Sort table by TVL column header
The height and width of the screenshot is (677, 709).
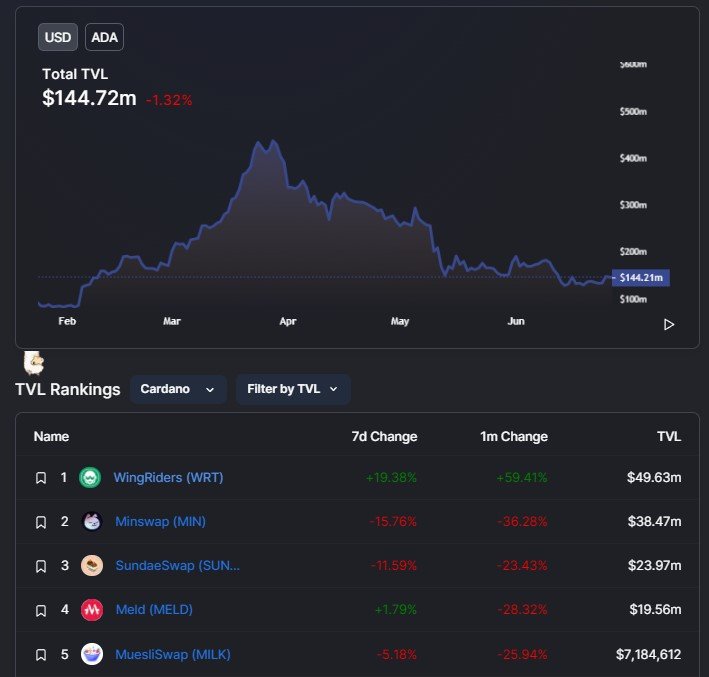[x=669, y=436]
